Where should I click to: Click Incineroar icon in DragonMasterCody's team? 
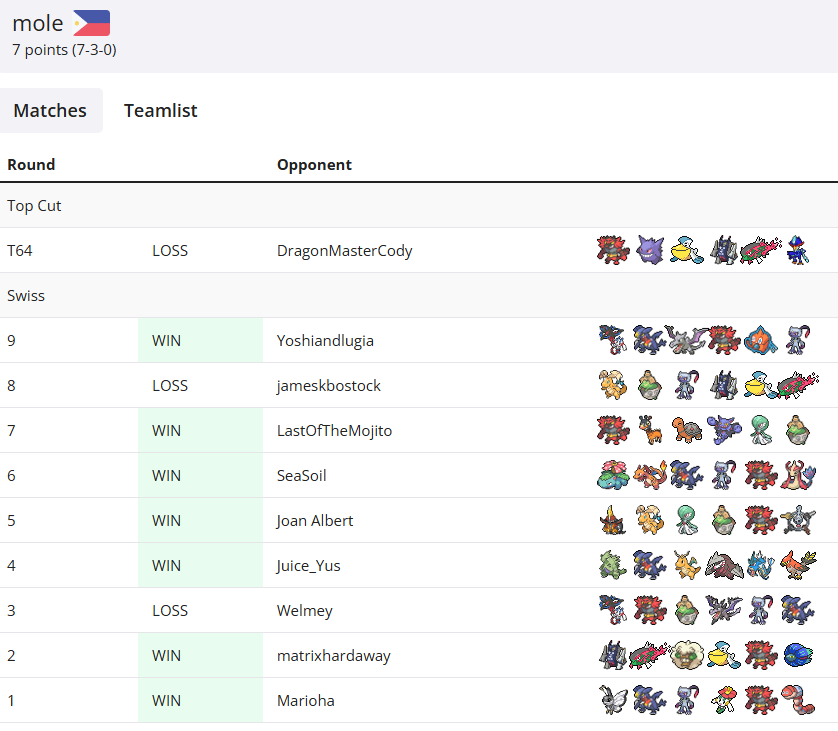point(613,250)
